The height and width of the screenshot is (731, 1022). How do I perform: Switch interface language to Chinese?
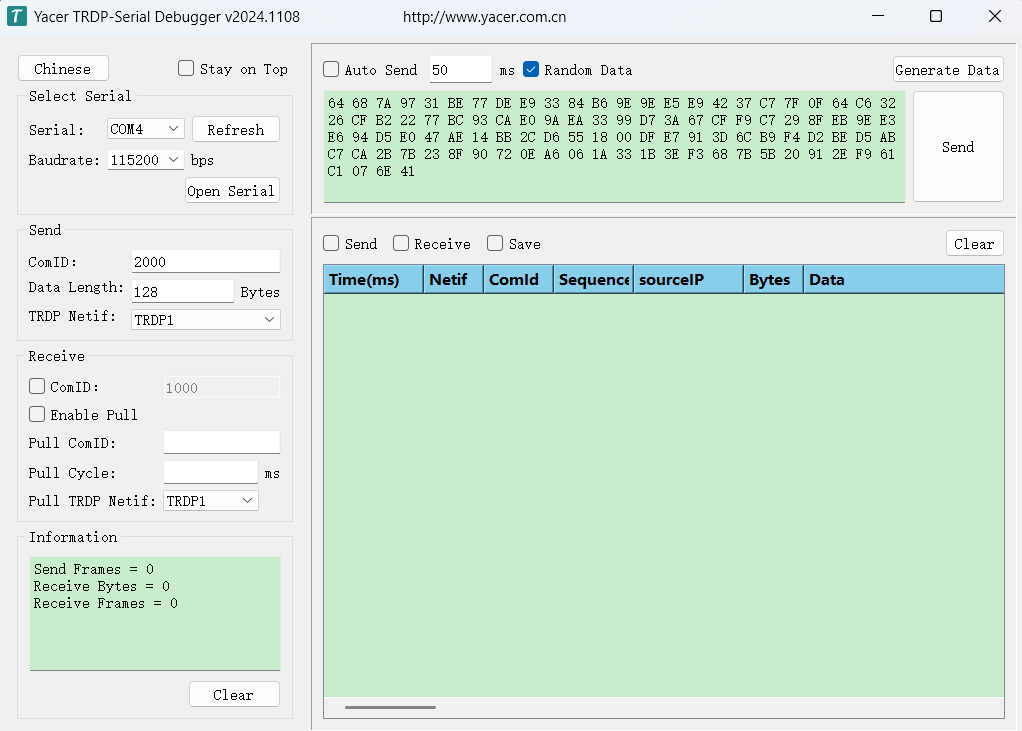tap(63, 68)
